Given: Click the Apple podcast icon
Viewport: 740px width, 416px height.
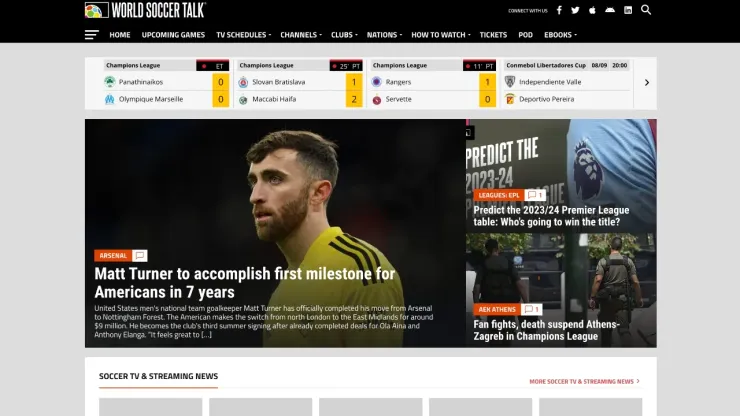Looking at the screenshot, I should point(592,10).
